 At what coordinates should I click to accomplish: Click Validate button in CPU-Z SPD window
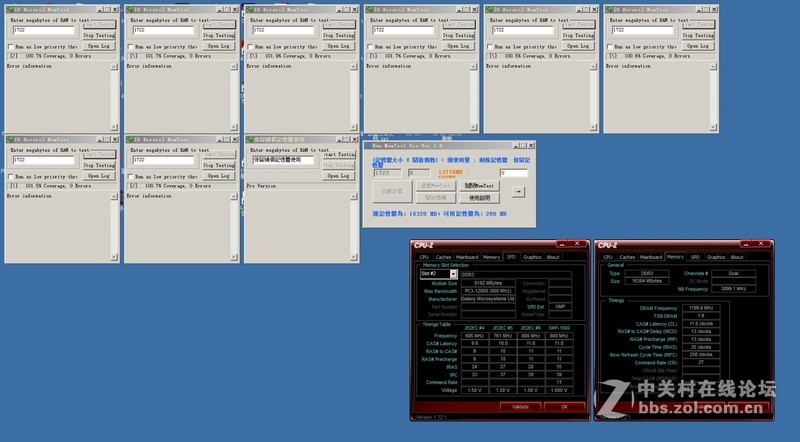[520, 407]
